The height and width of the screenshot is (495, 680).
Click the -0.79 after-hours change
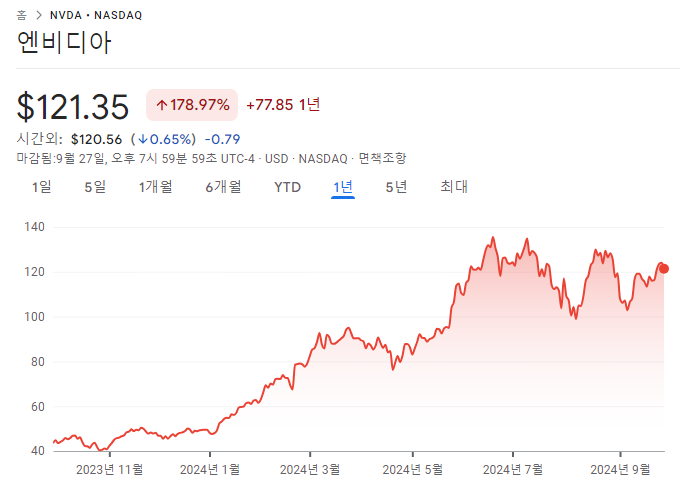click(x=222, y=139)
